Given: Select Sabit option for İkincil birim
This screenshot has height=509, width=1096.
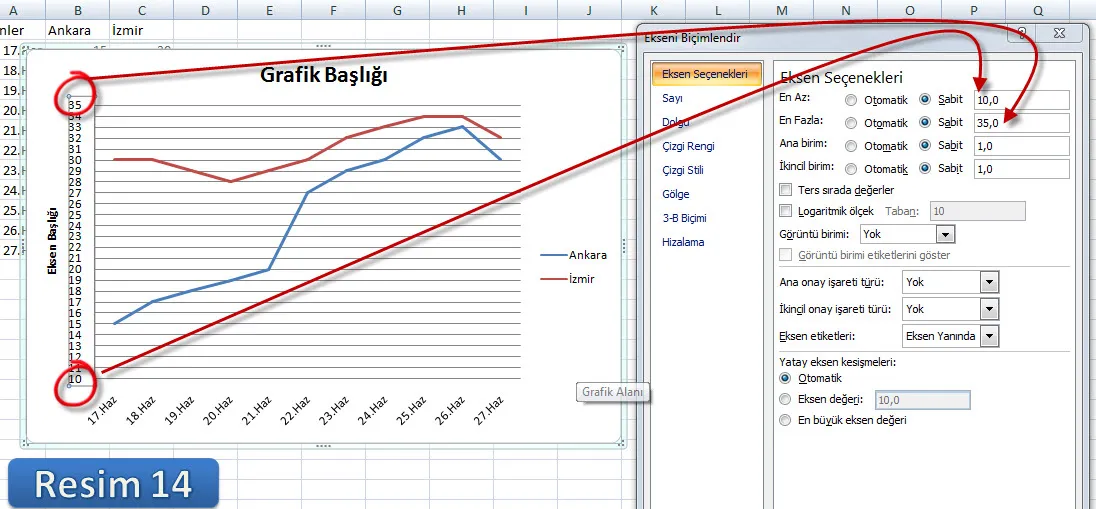Looking at the screenshot, I should pos(925,169).
